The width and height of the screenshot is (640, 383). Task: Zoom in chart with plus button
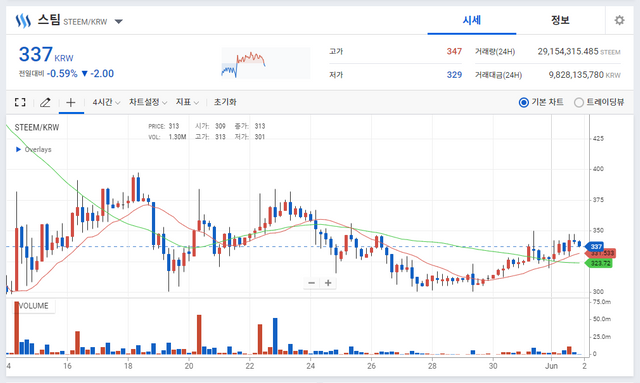(x=328, y=283)
